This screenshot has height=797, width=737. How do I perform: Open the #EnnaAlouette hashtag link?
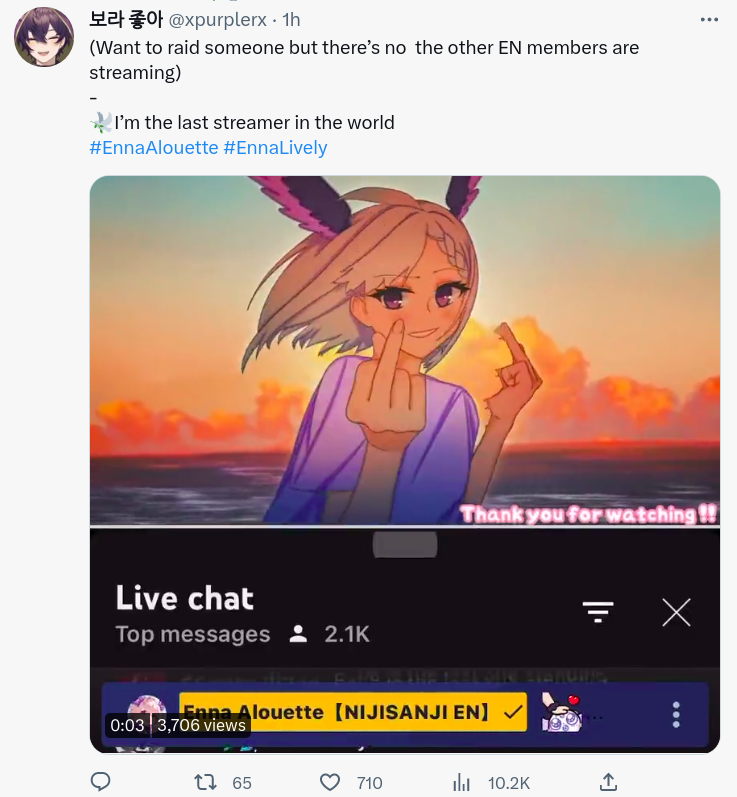click(154, 148)
